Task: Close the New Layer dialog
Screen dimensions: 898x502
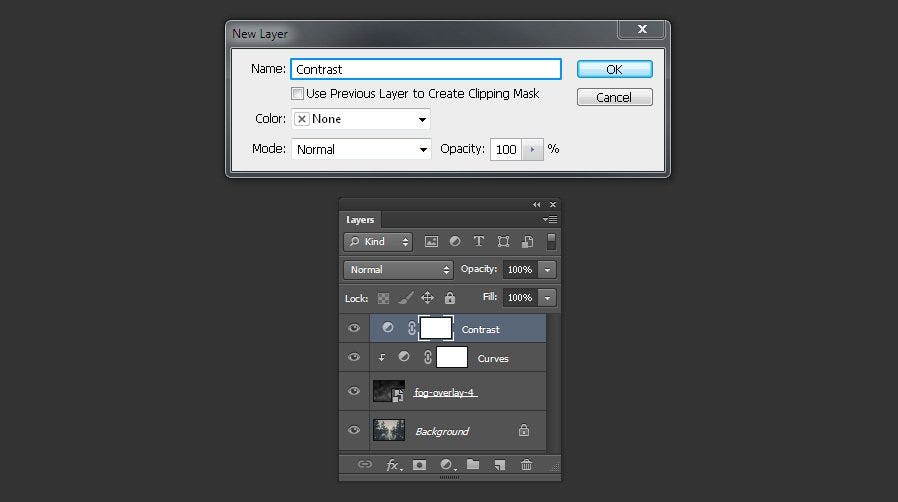Action: pos(642,29)
